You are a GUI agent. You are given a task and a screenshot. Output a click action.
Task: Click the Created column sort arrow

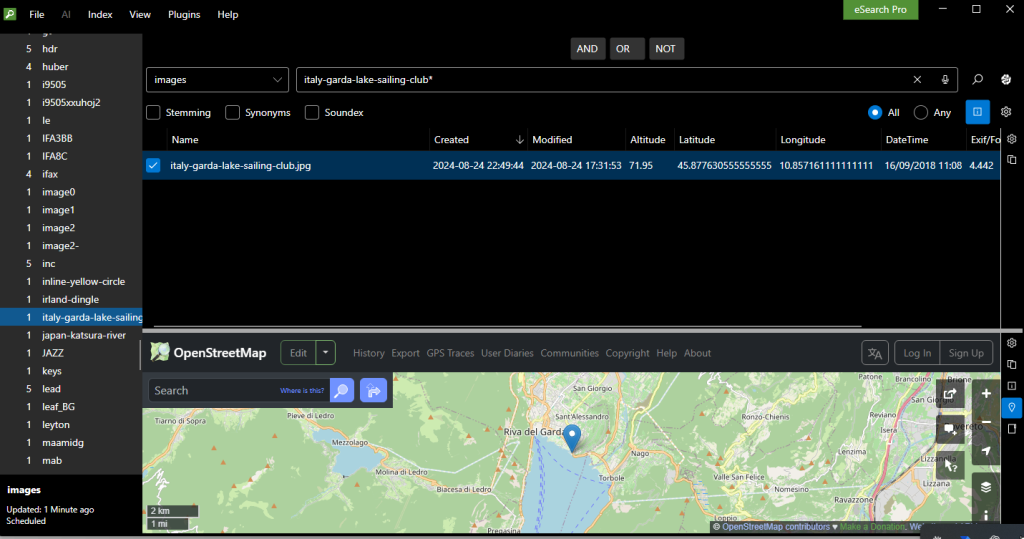(x=519, y=140)
